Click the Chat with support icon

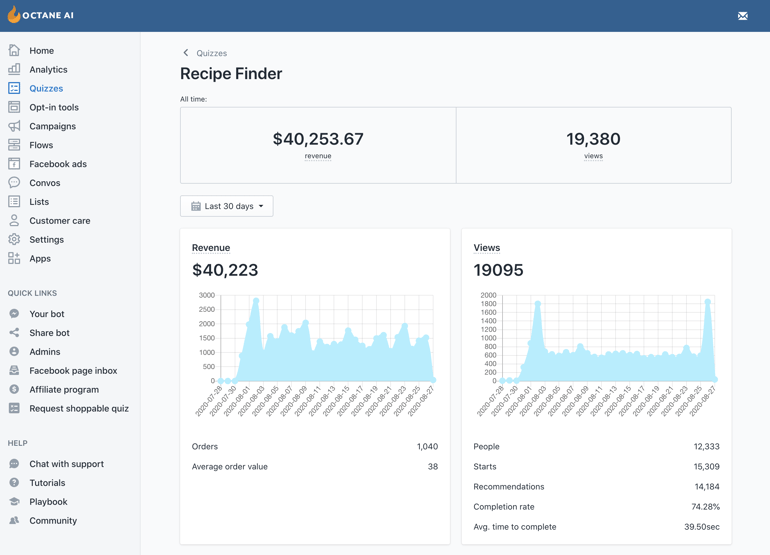coord(14,464)
